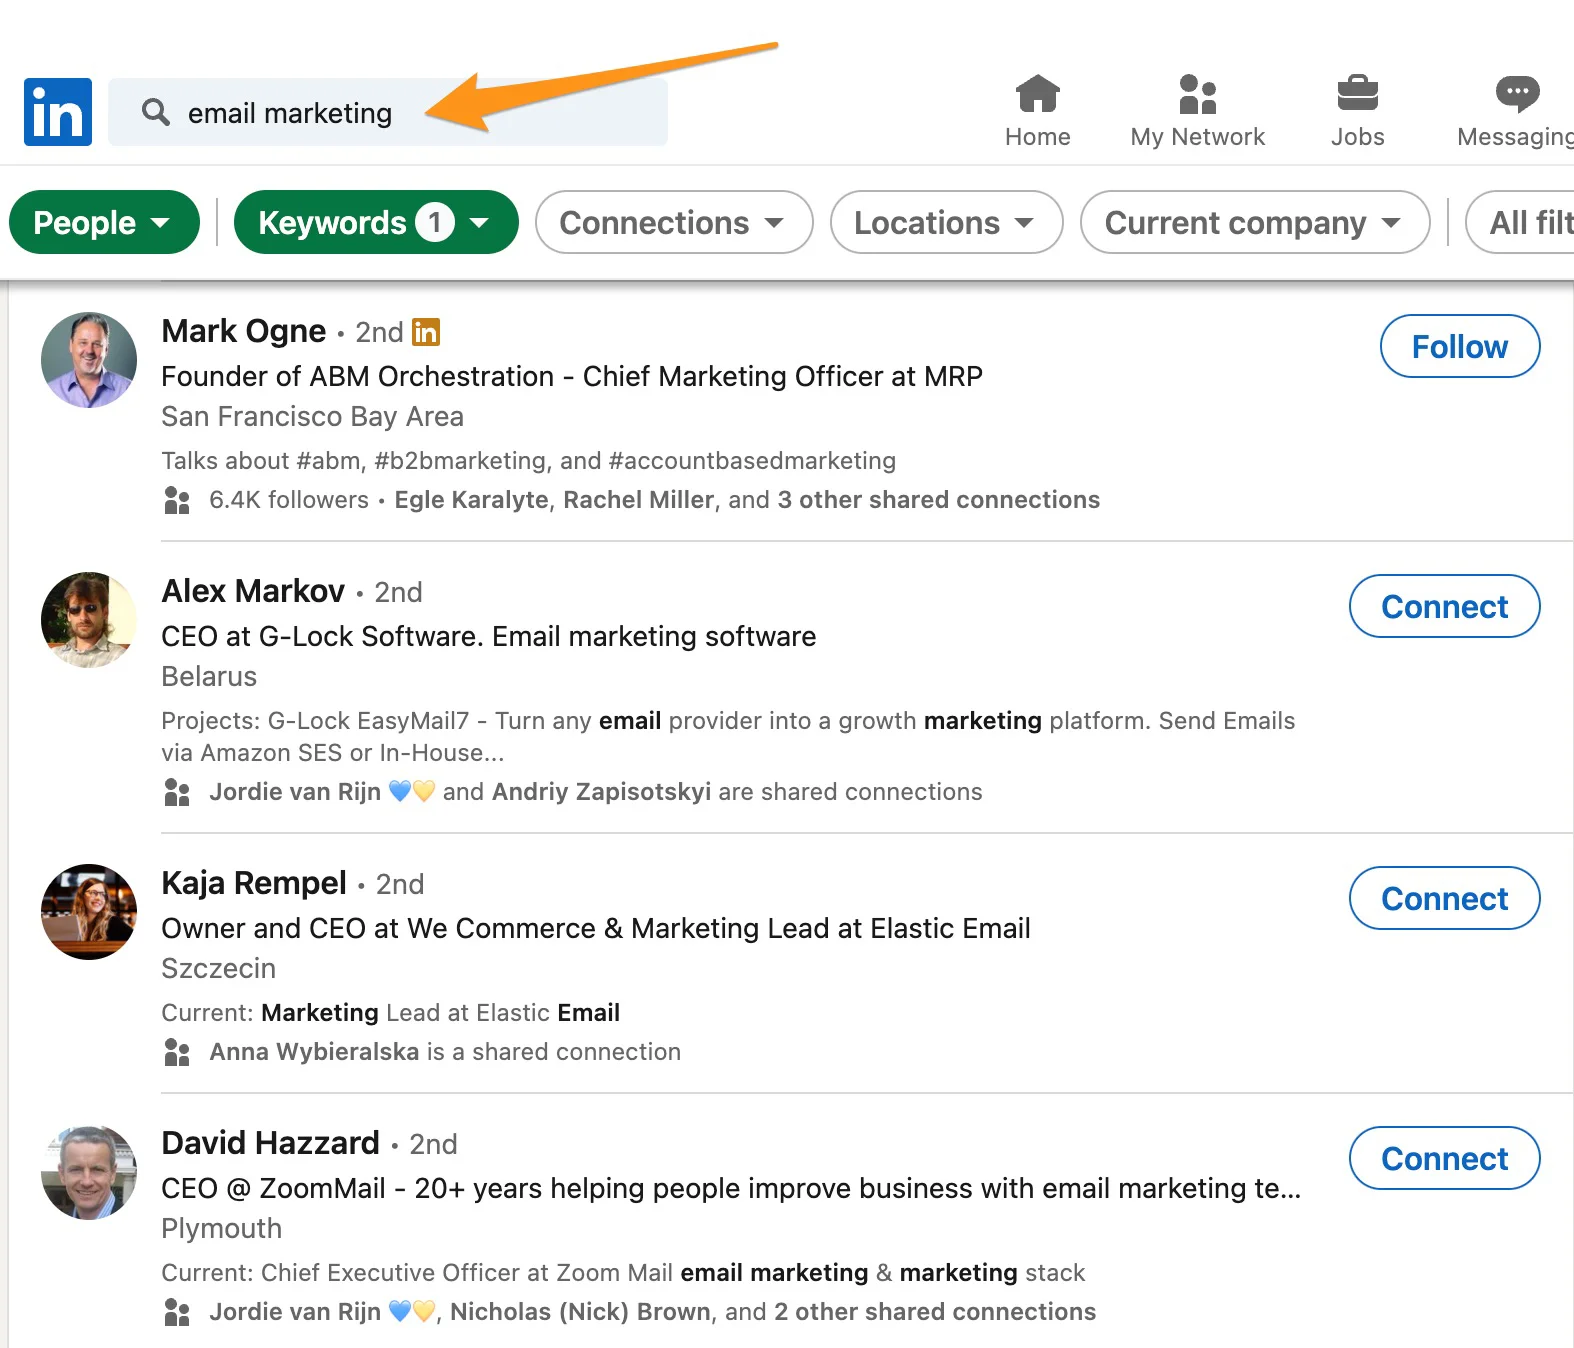Image resolution: width=1574 pixels, height=1348 pixels.
Task: Click Mark Ogne's LinkedIn Premium badge
Action: 426,332
